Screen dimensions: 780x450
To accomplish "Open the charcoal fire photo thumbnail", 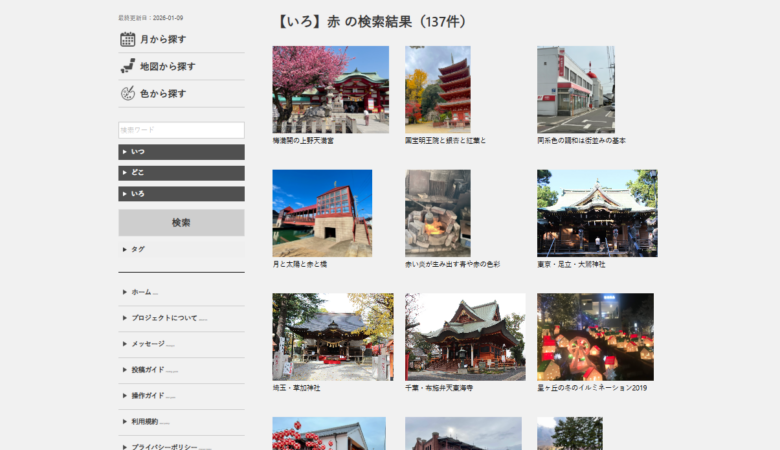I will pyautogui.click(x=437, y=213).
